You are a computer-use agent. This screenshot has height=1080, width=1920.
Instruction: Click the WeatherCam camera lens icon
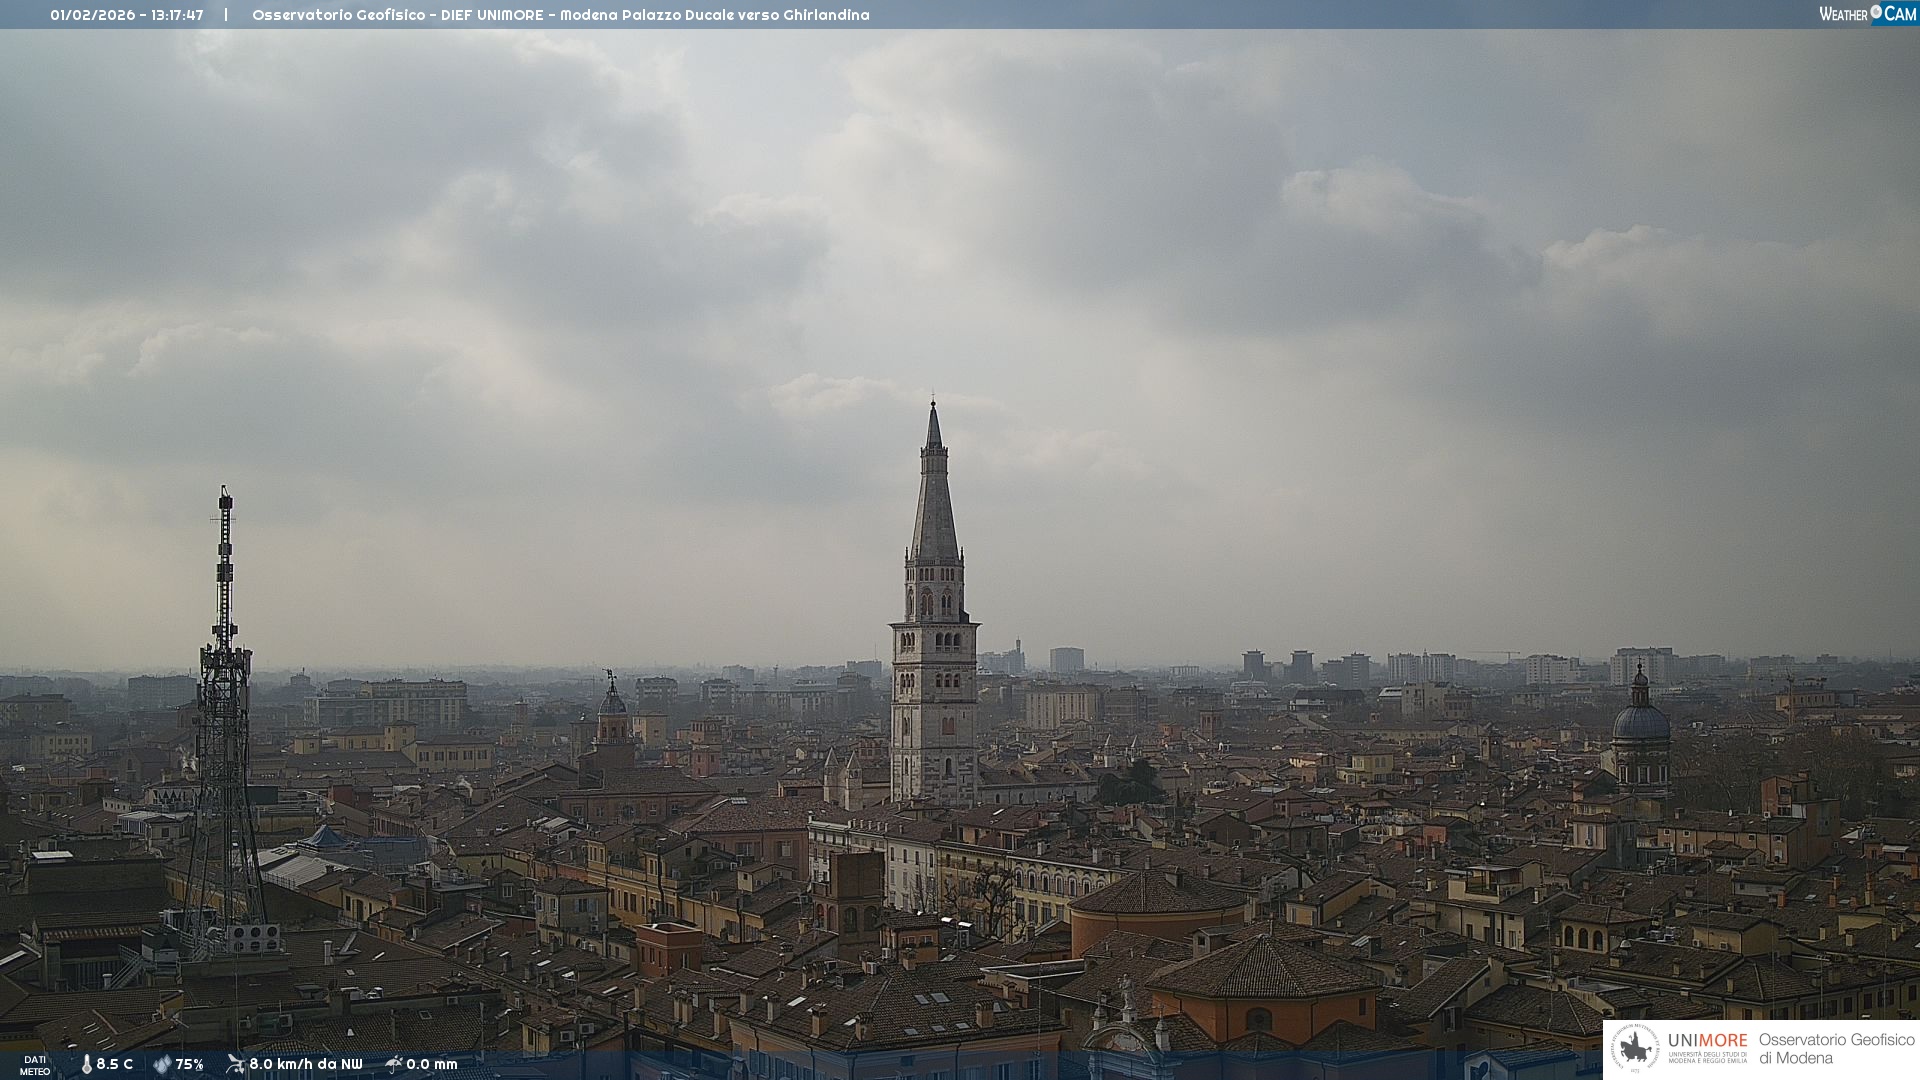[1876, 12]
